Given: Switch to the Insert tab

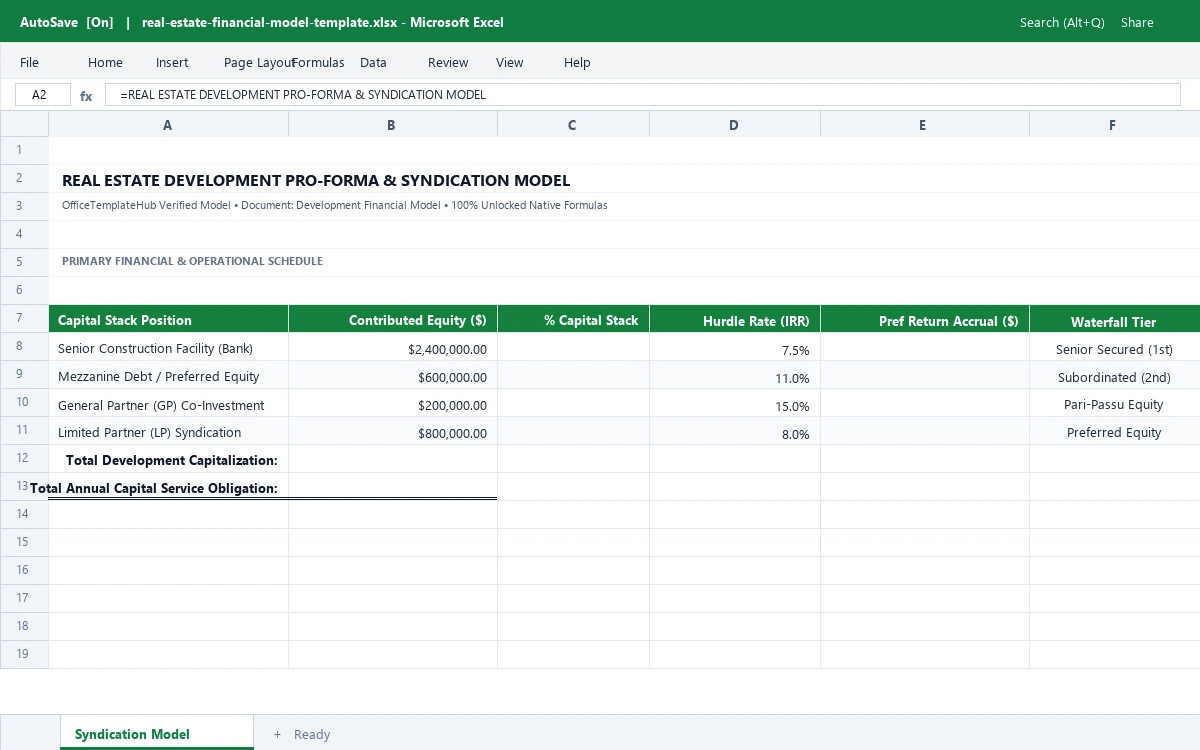Looking at the screenshot, I should (x=172, y=62).
